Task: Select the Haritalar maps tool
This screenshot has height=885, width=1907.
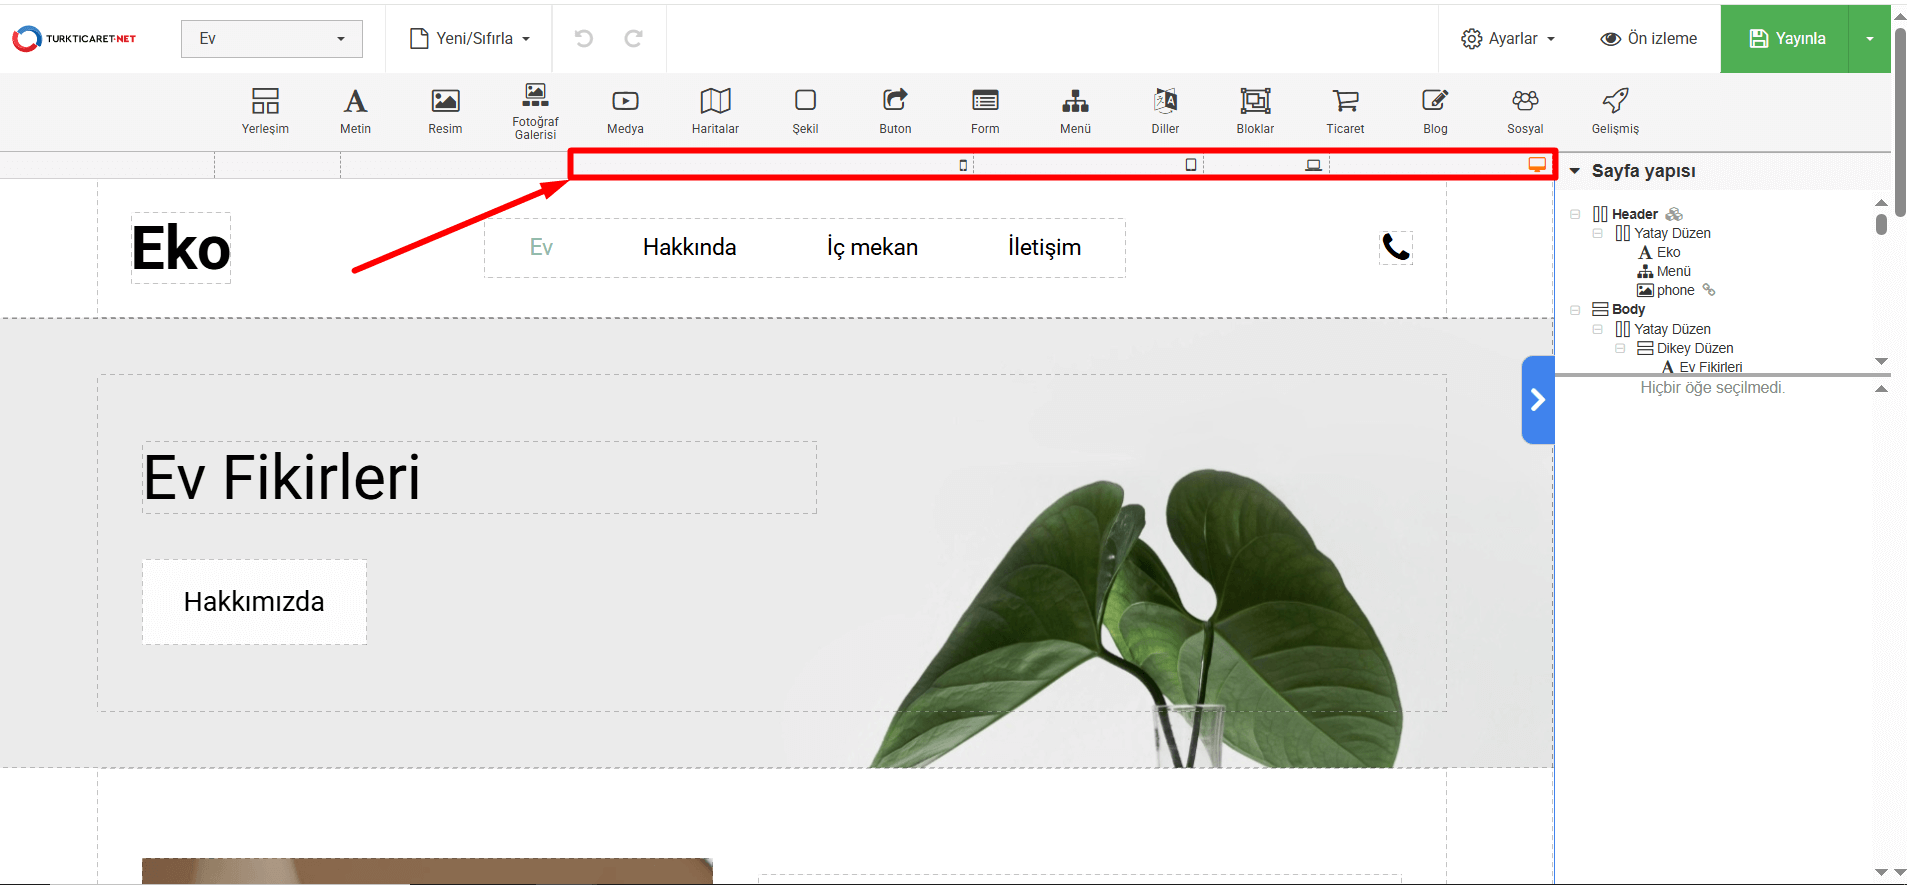Action: (715, 110)
